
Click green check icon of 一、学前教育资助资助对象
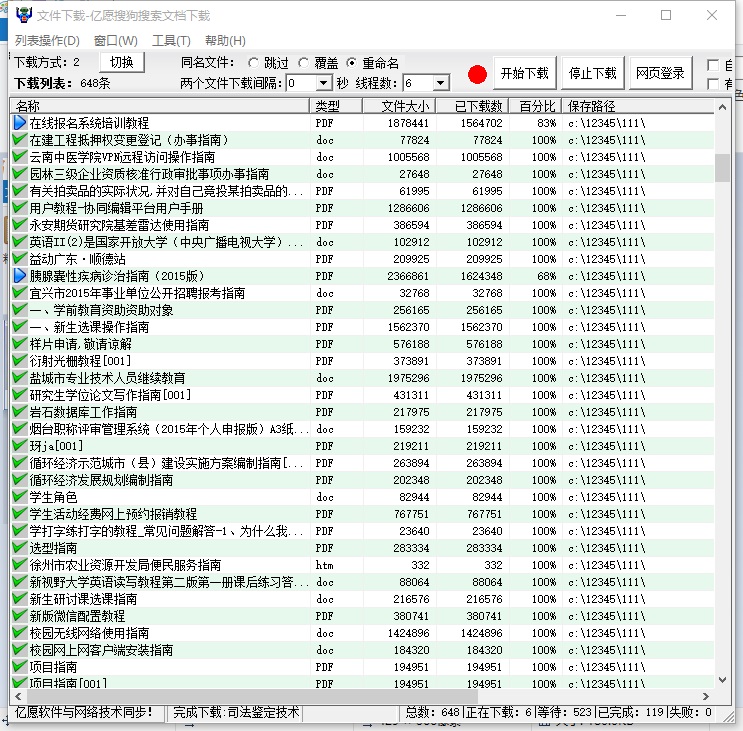click(20, 310)
